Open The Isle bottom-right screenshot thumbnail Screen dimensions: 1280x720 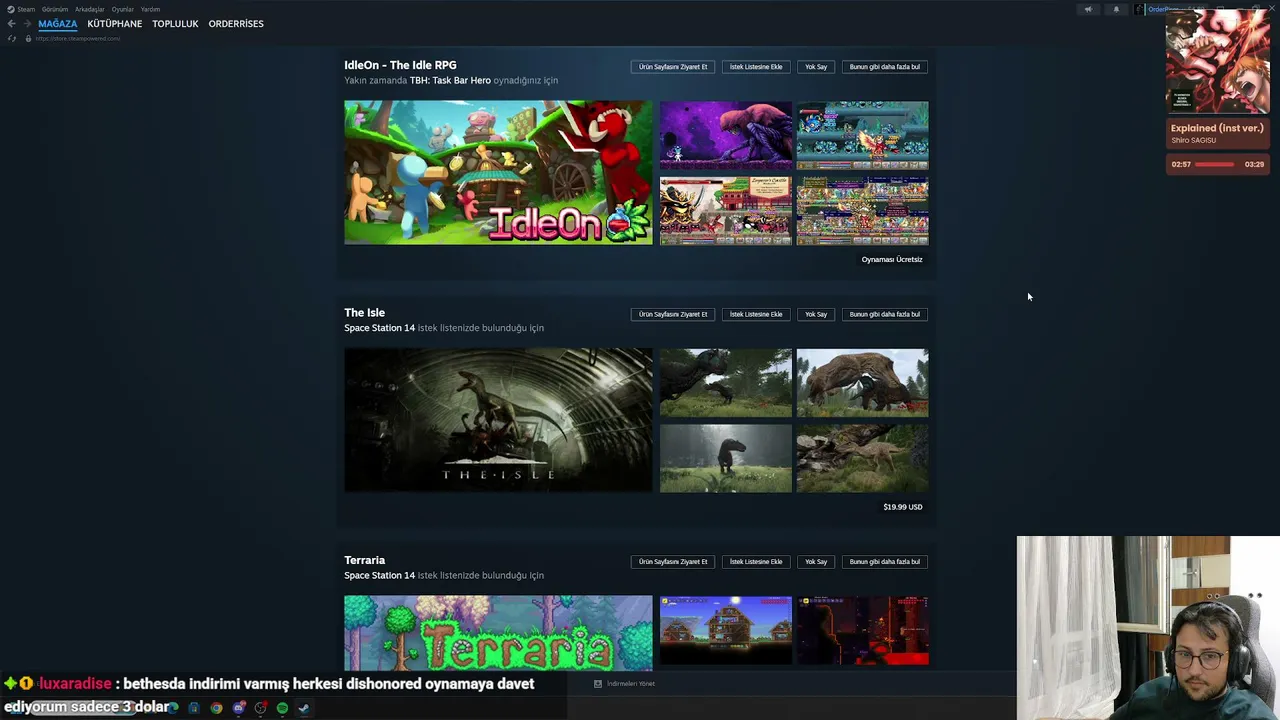point(862,458)
